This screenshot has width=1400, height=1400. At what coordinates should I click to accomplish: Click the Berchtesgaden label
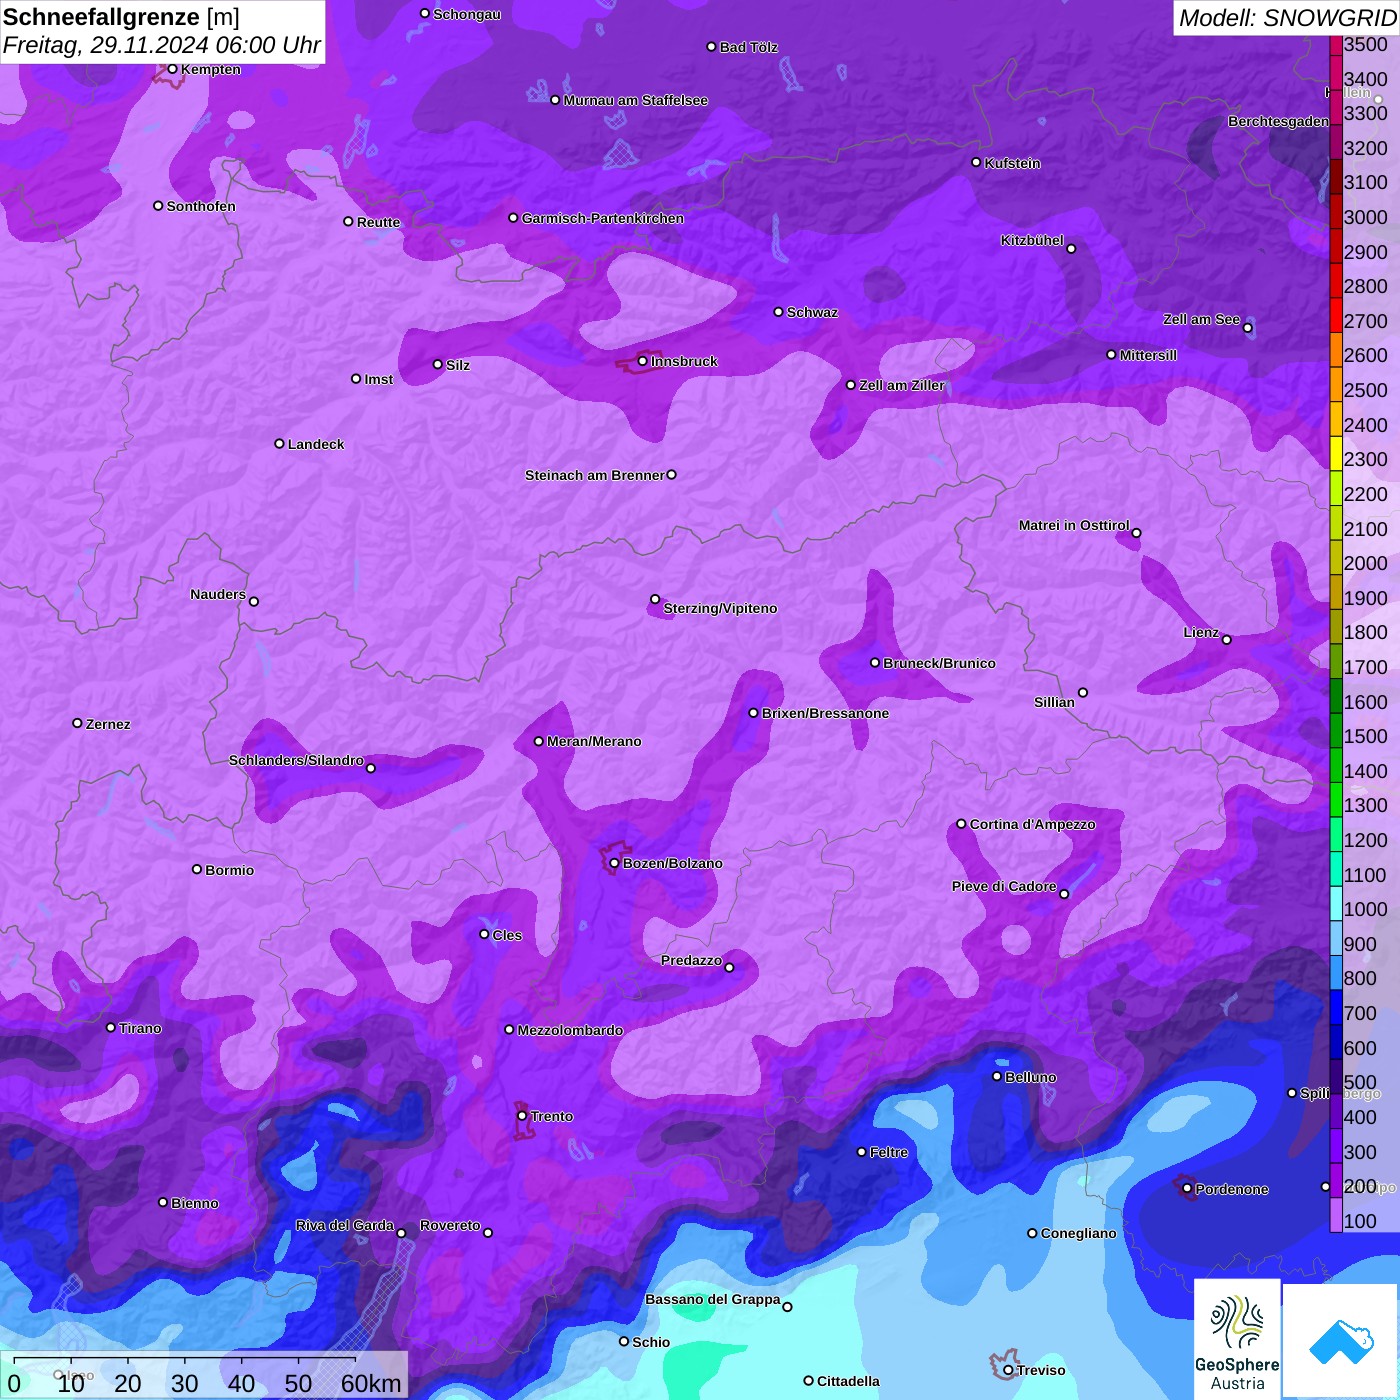click(x=1278, y=121)
